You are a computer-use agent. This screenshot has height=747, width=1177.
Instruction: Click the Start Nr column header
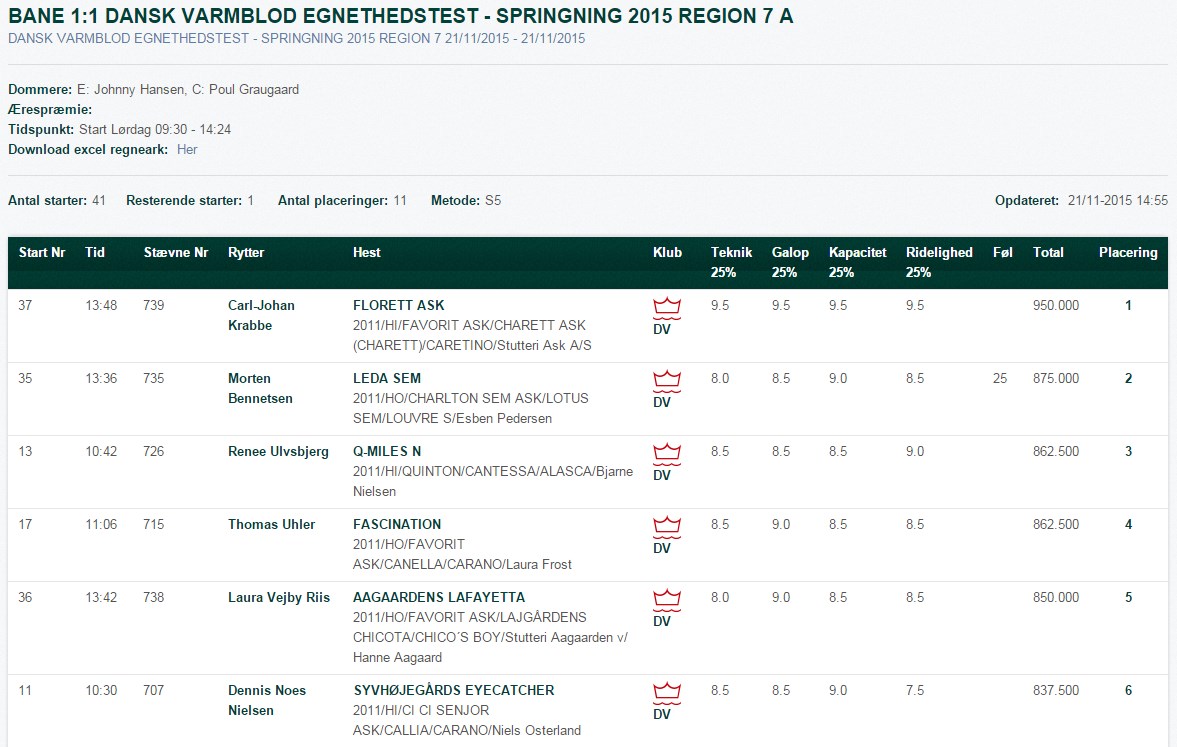click(42, 252)
